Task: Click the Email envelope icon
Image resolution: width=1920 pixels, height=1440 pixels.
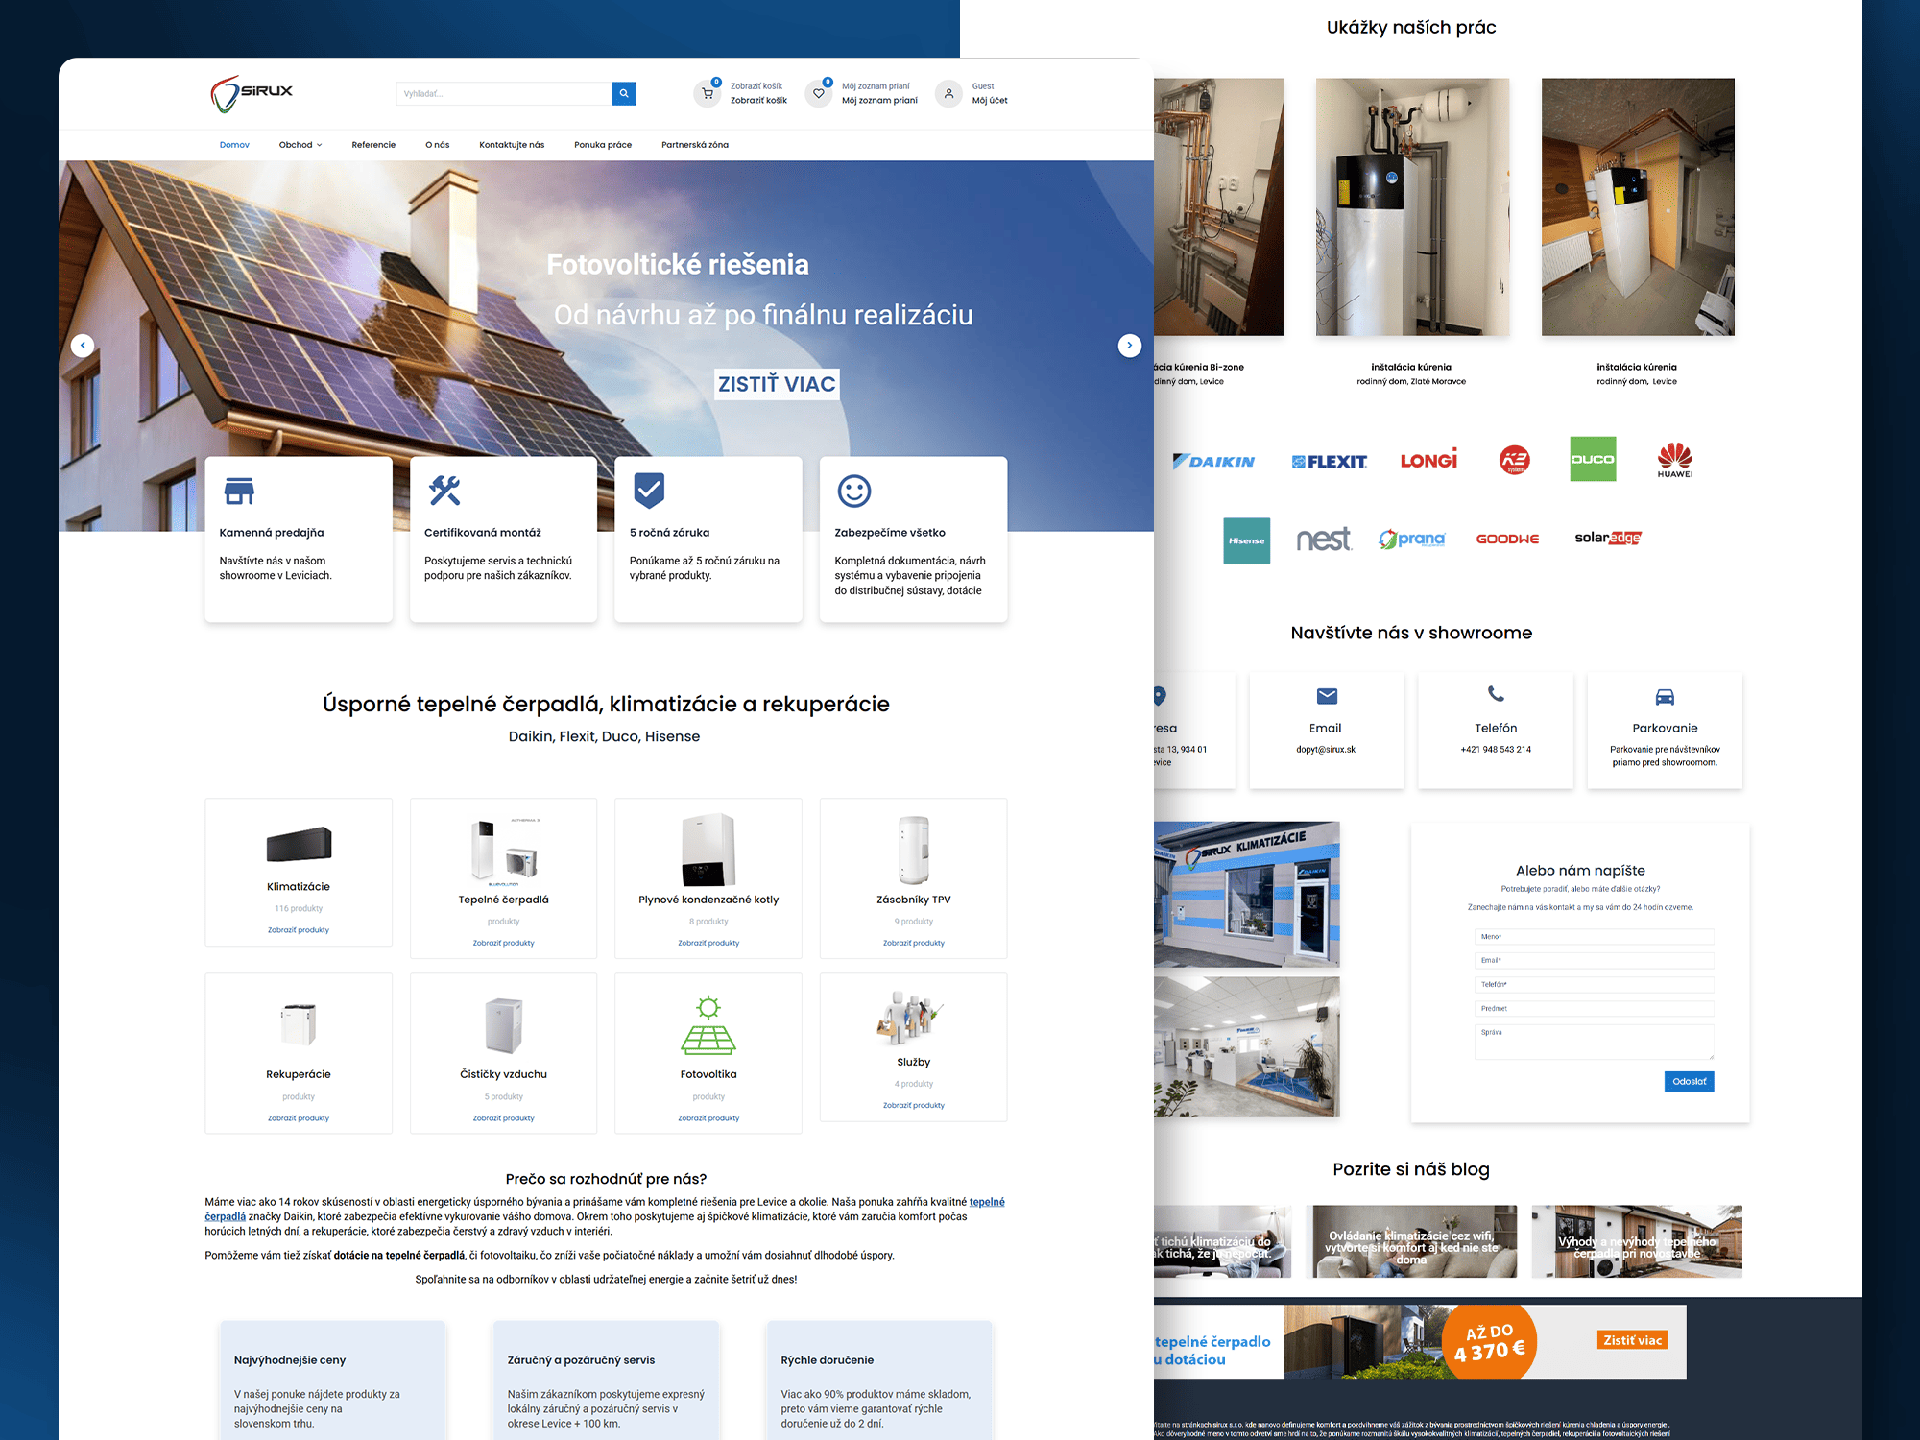Action: [1326, 696]
